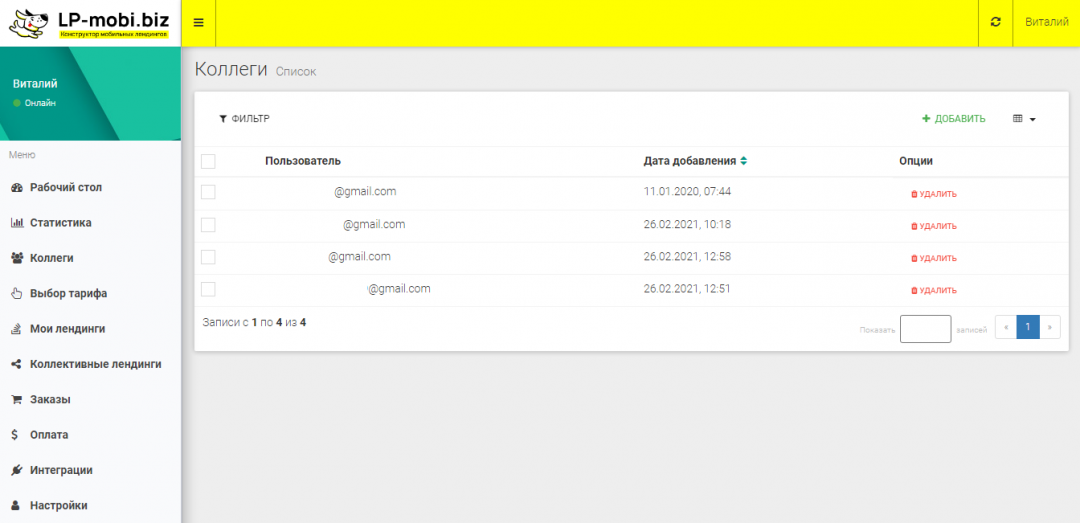Image resolution: width=1080 pixels, height=523 pixels.
Task: Click the LP-mobi.biz dog logo
Action: 32,23
